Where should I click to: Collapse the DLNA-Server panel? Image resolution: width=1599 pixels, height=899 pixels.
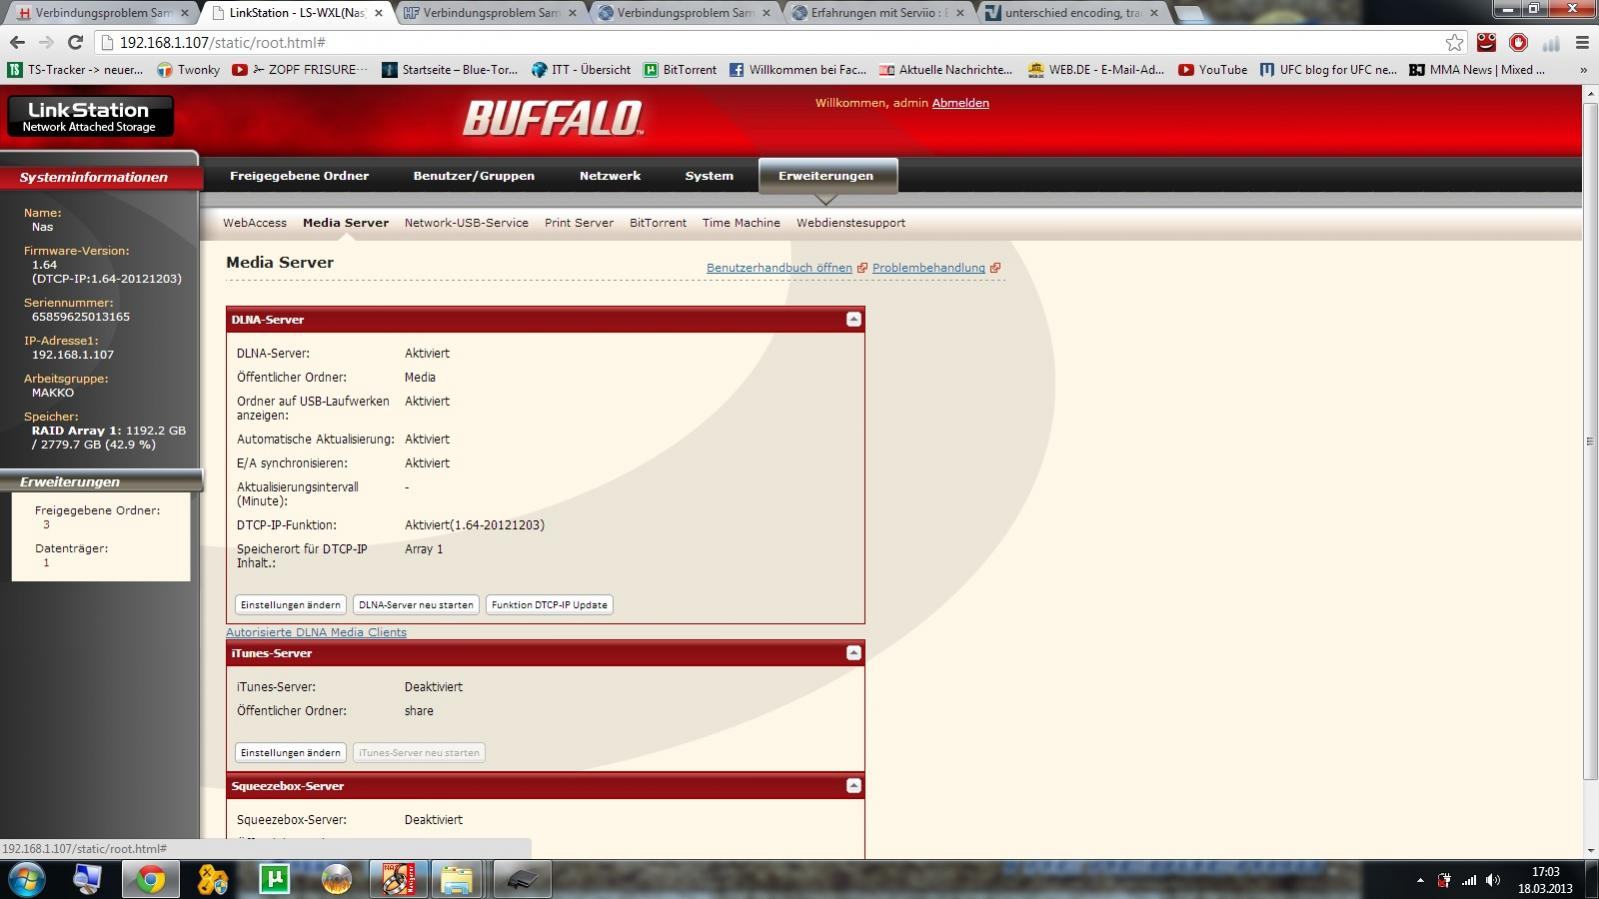pos(853,319)
